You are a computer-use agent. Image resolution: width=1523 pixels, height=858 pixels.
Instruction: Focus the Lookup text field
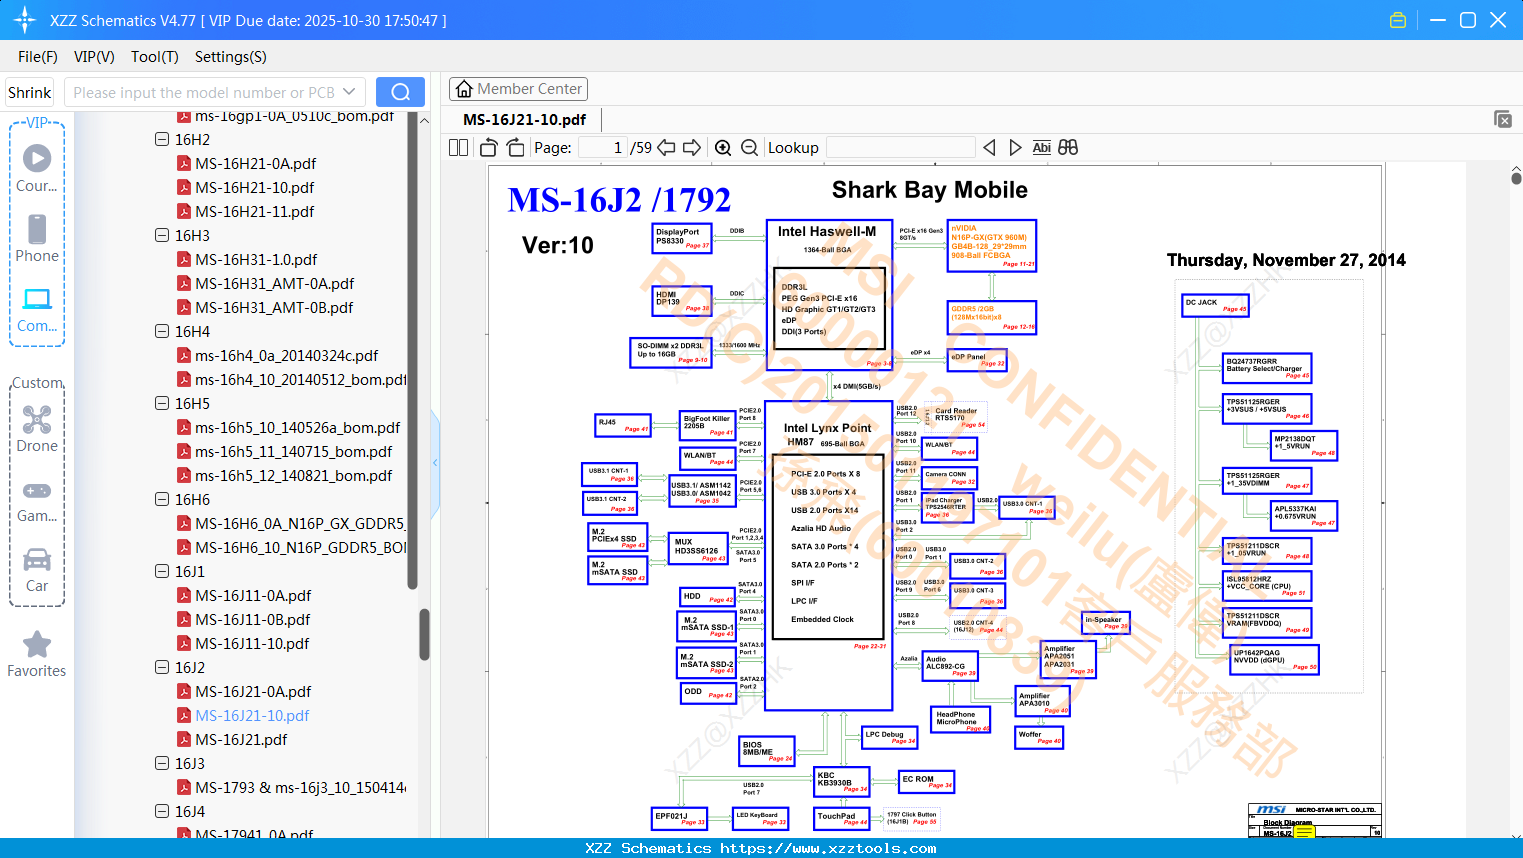tap(900, 148)
